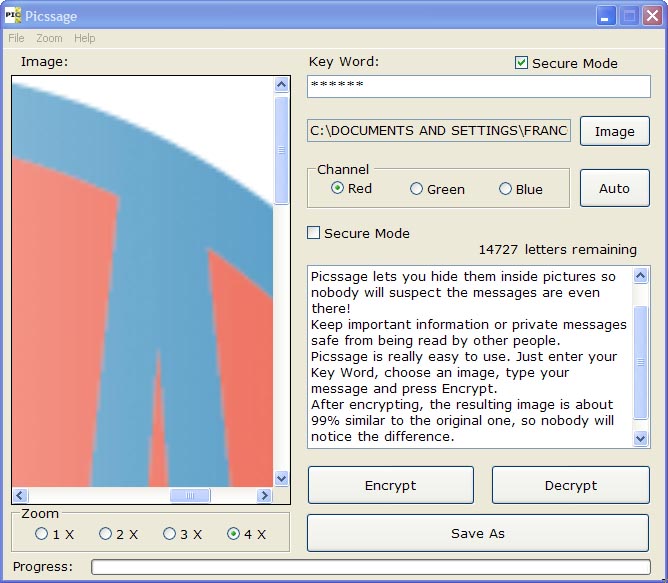Select the Blue channel radio button
668x583 pixels.
(505, 189)
